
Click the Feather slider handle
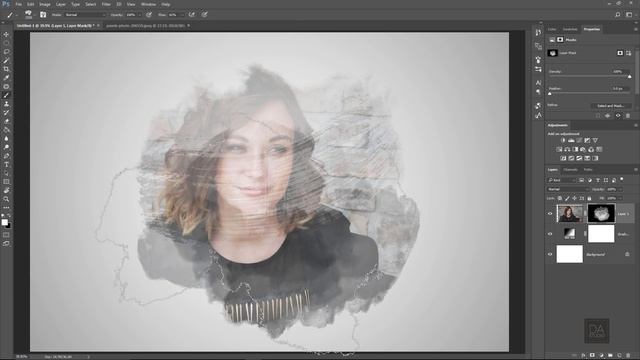(549, 93)
